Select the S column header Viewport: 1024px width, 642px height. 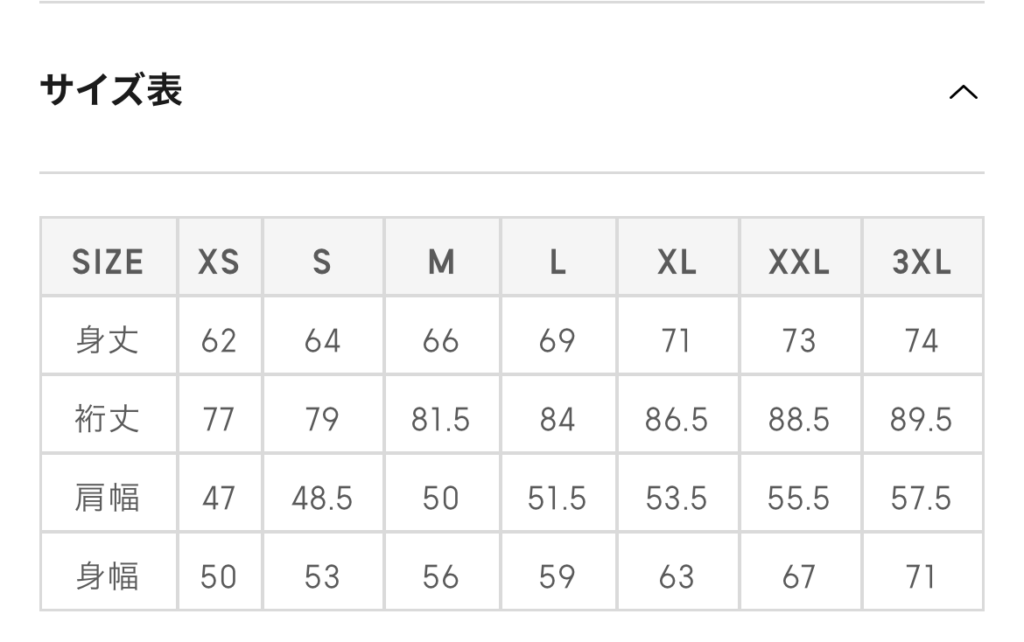click(x=322, y=263)
